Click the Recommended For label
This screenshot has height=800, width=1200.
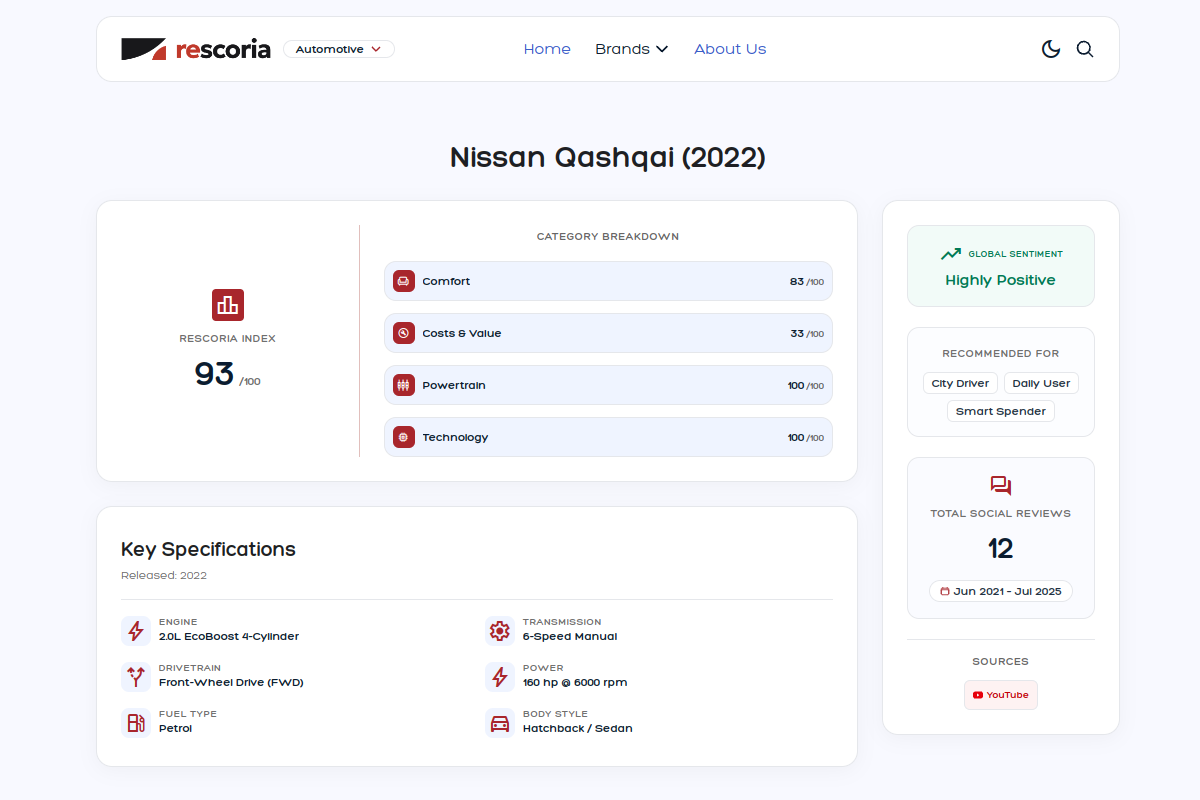[1001, 354]
